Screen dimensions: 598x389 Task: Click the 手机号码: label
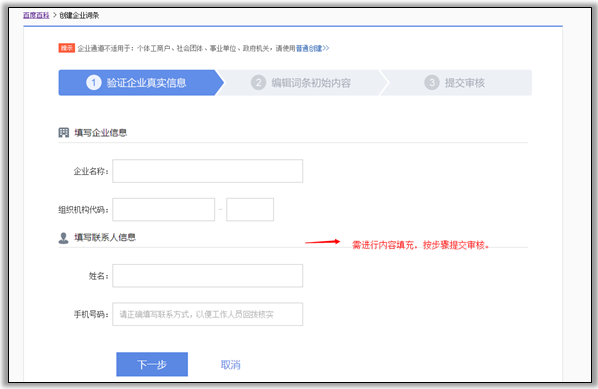pos(91,315)
